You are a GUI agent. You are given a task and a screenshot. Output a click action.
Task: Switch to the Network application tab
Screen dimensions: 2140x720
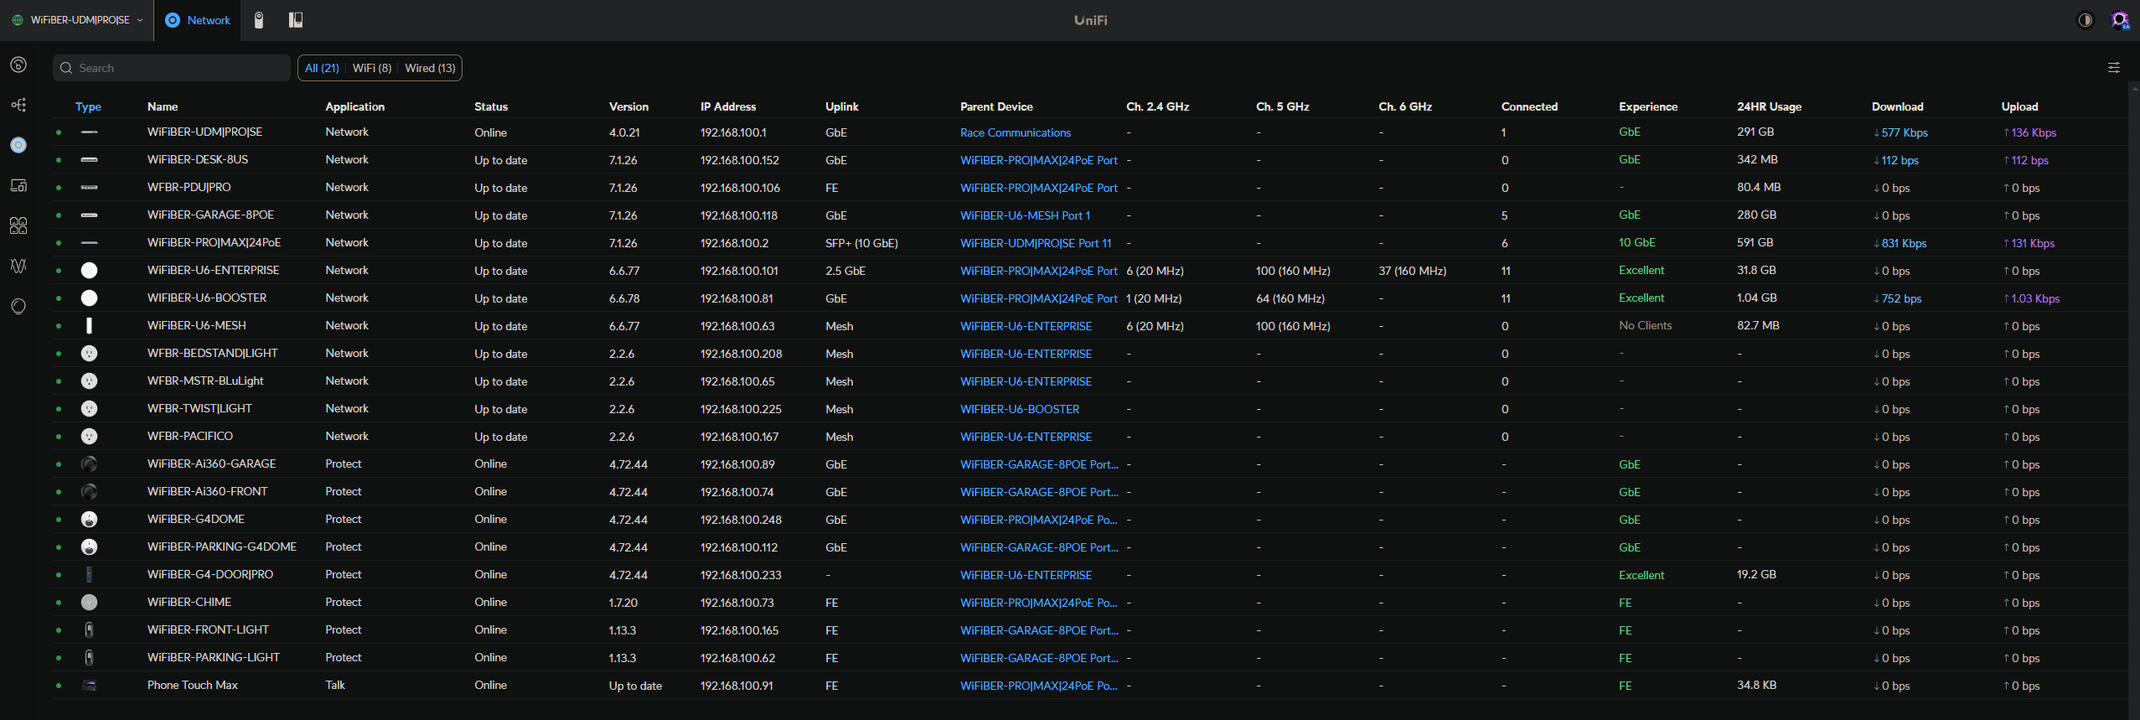point(198,20)
